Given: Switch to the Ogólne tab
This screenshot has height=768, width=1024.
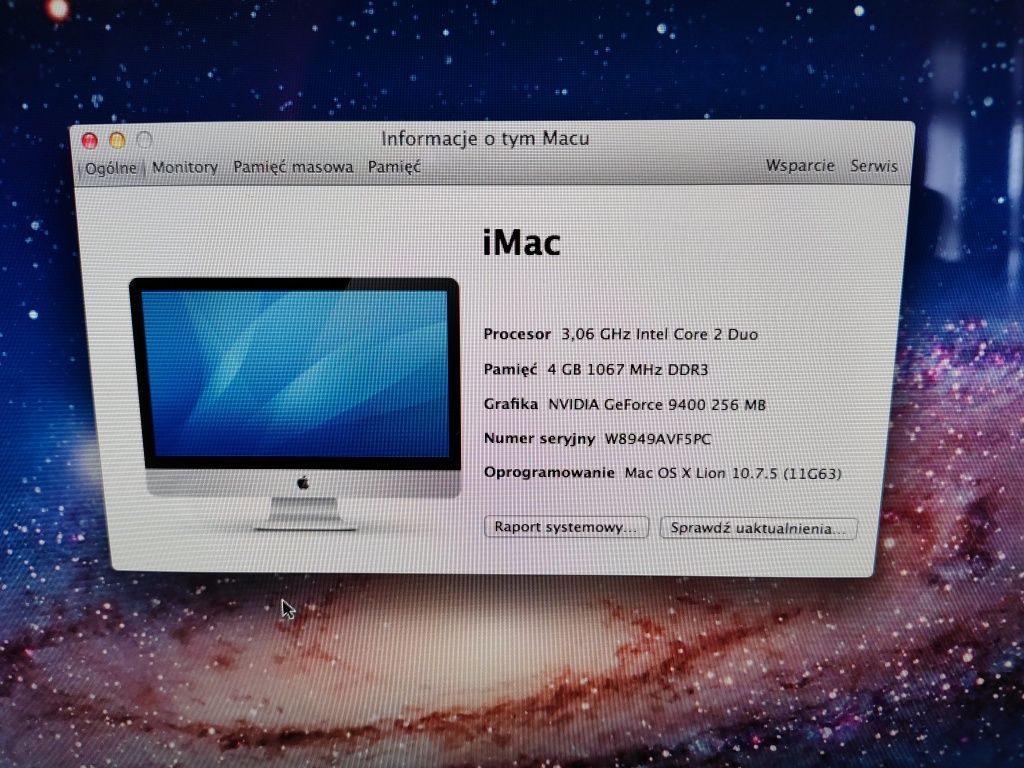Looking at the screenshot, I should [110, 168].
